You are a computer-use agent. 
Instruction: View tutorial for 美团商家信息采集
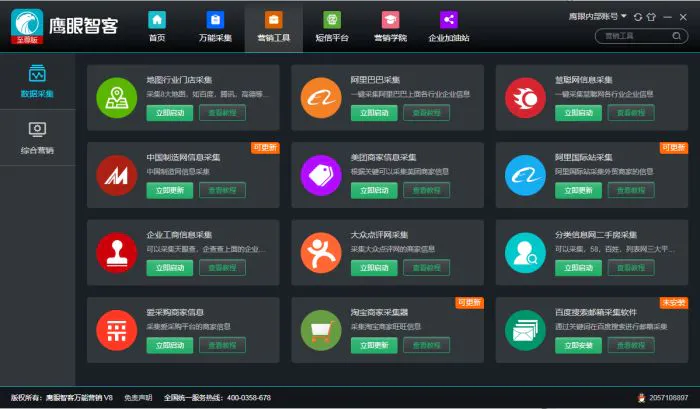426,190
